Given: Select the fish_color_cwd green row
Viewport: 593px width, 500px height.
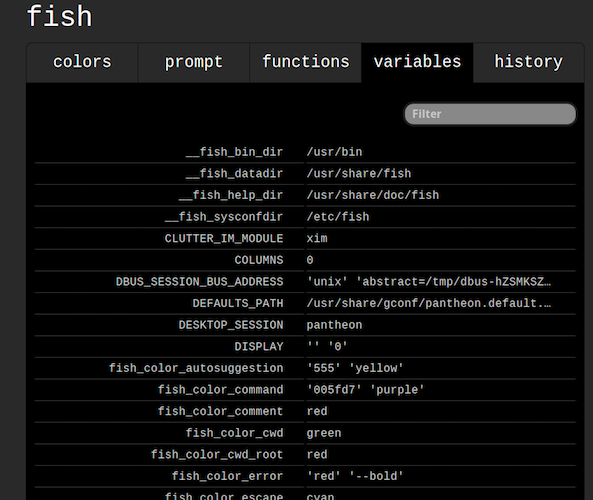Looking at the screenshot, I should tap(305, 433).
